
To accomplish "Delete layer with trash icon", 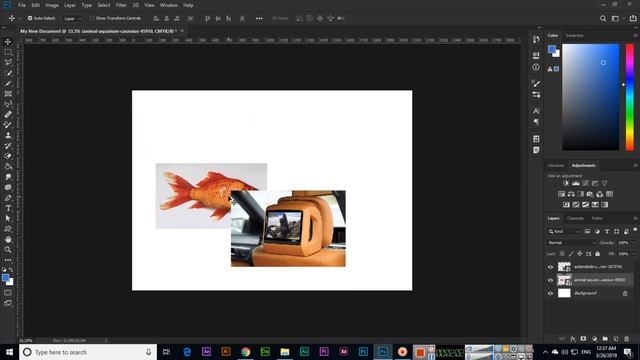I will tap(627, 339).
